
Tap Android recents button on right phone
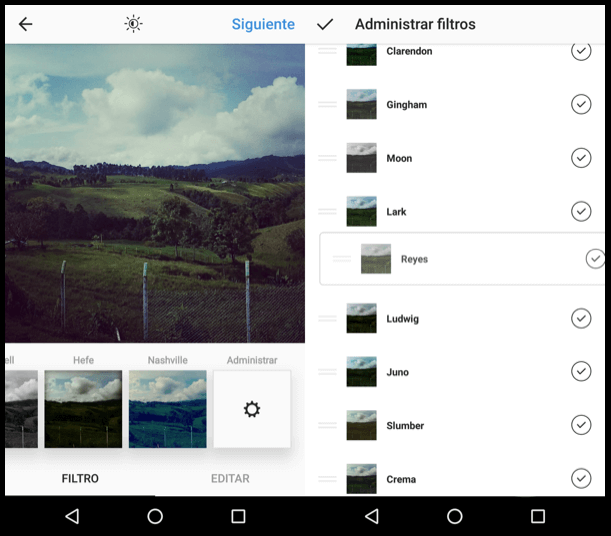pos(538,516)
